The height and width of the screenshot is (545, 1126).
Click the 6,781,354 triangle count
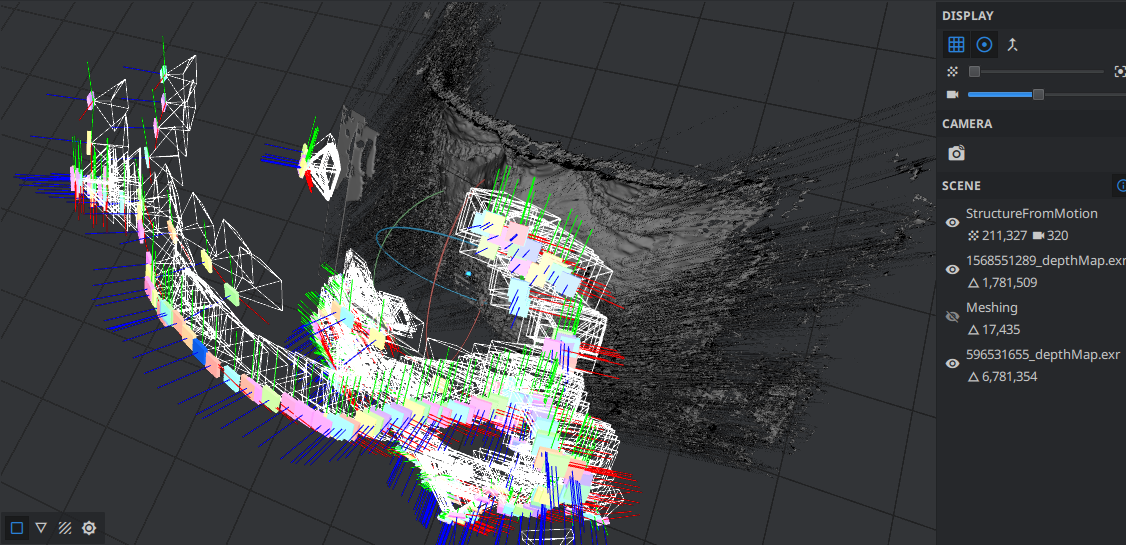point(1009,377)
